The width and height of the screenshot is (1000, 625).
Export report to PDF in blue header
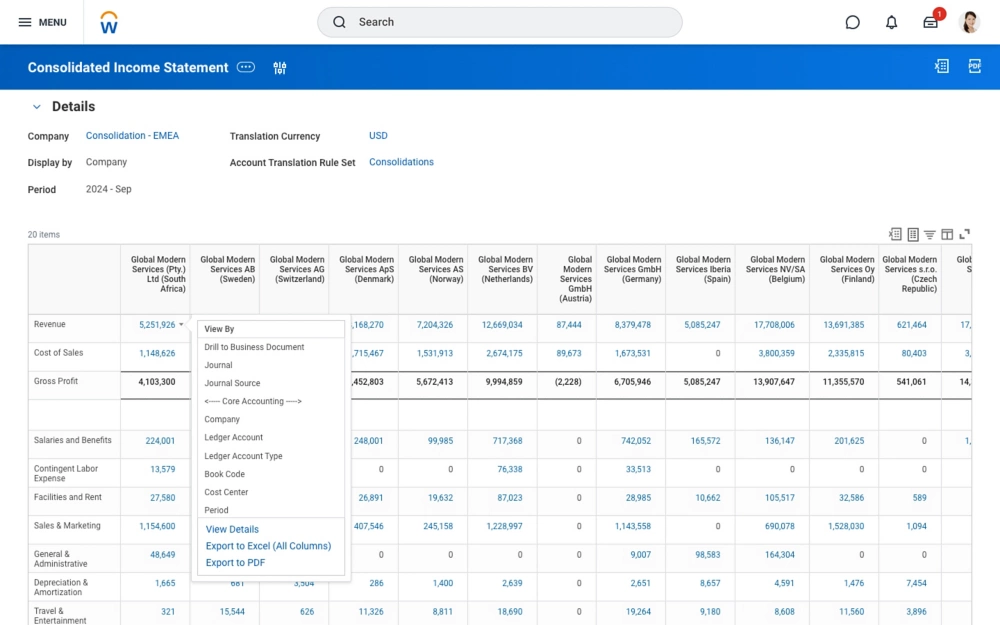tap(974, 66)
